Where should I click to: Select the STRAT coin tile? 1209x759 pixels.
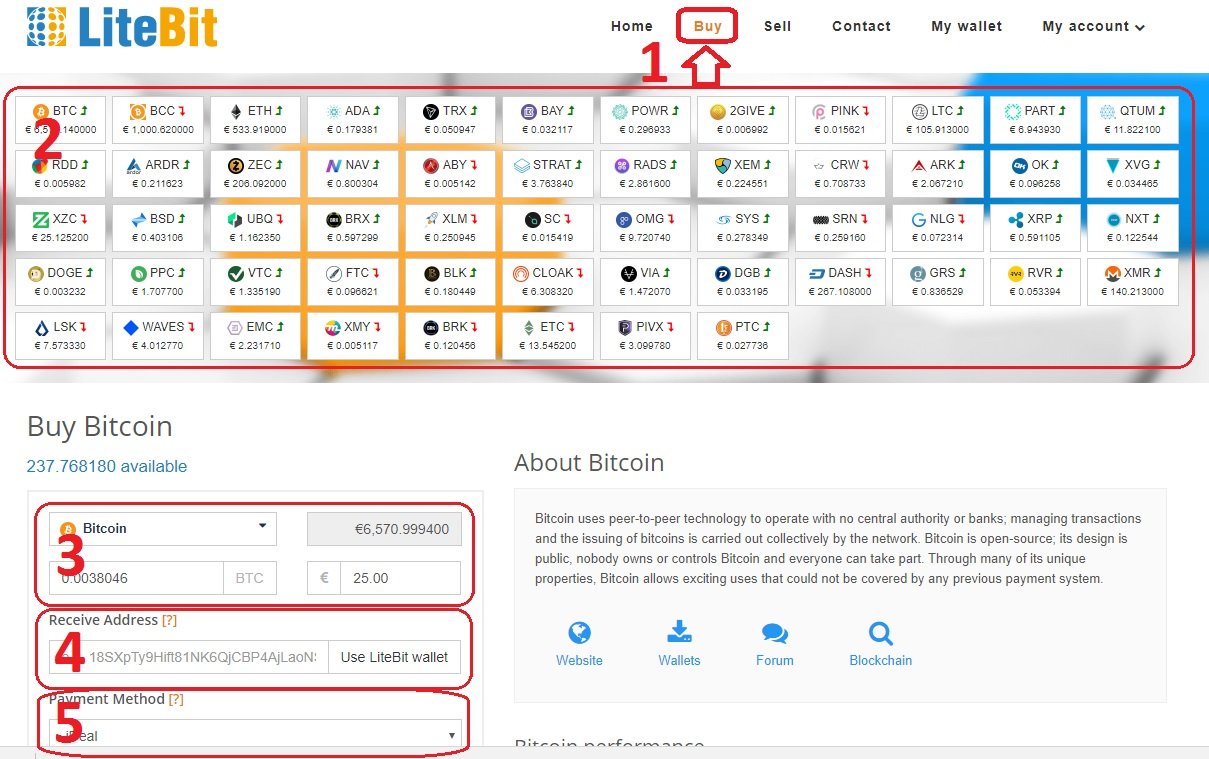point(549,174)
